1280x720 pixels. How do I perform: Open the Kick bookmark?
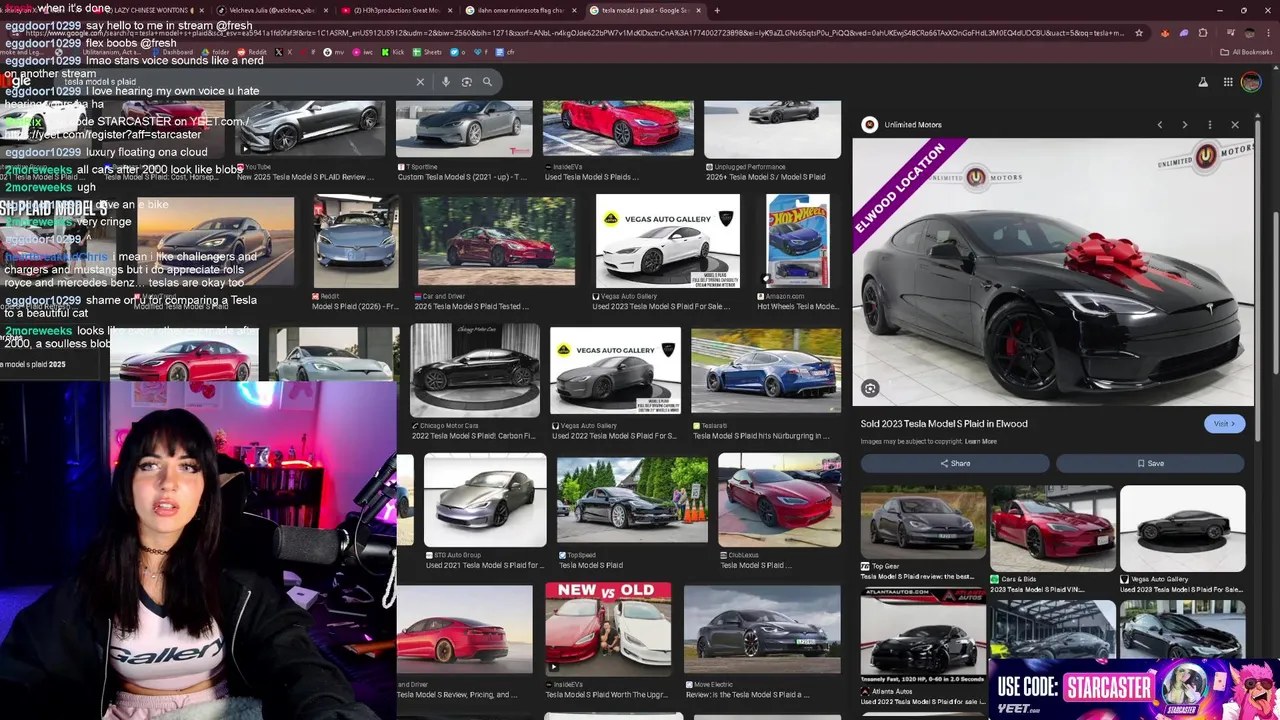(393, 52)
